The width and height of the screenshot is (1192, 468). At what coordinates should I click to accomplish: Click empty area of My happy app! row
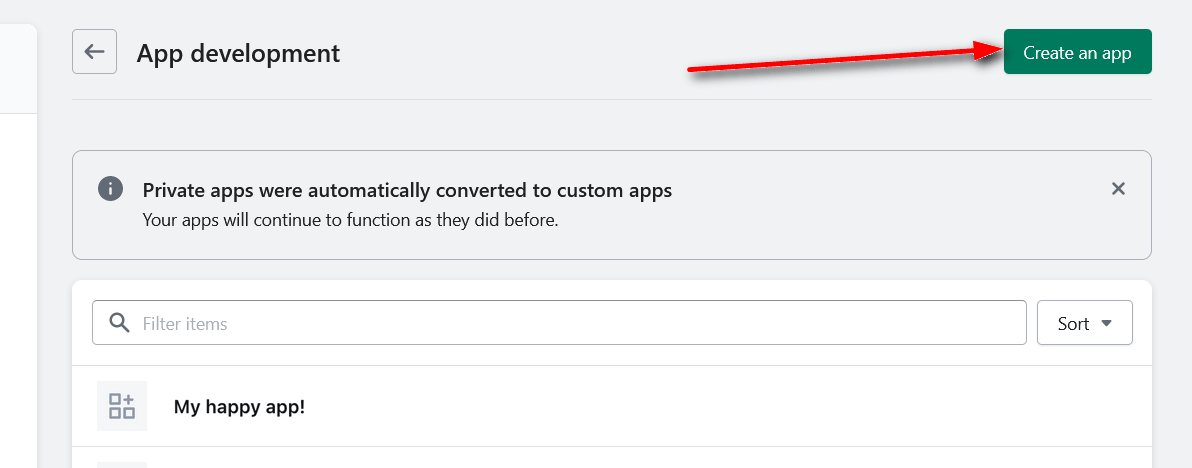pos(722,406)
